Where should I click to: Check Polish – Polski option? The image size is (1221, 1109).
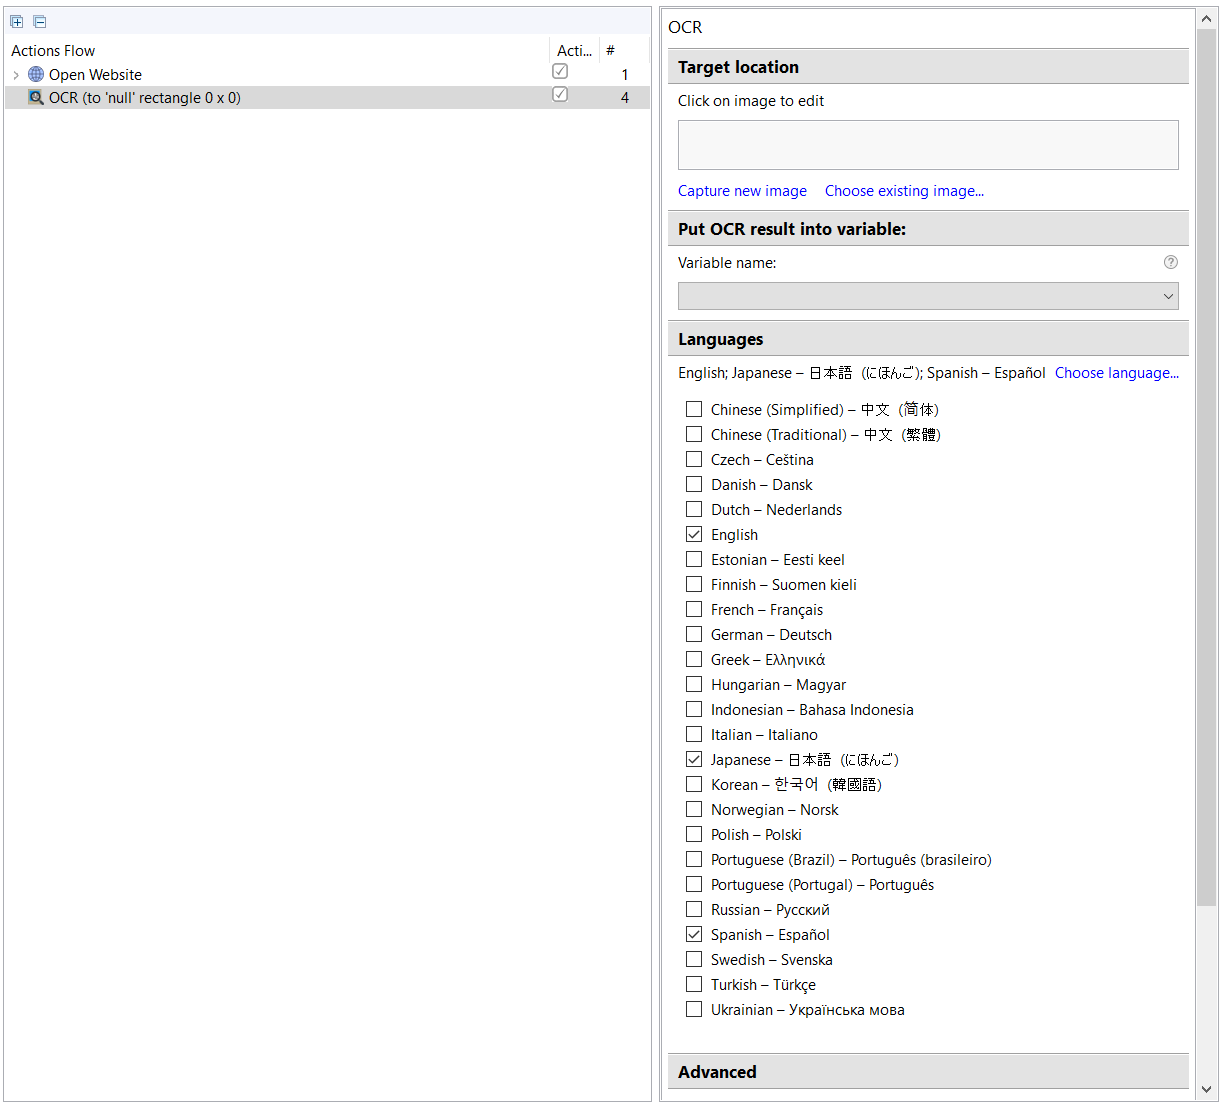(x=694, y=834)
